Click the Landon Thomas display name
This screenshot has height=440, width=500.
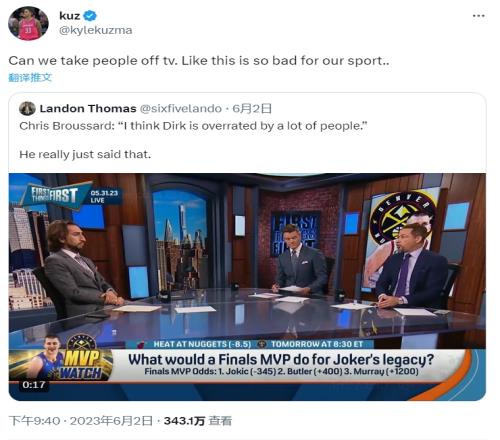point(88,109)
